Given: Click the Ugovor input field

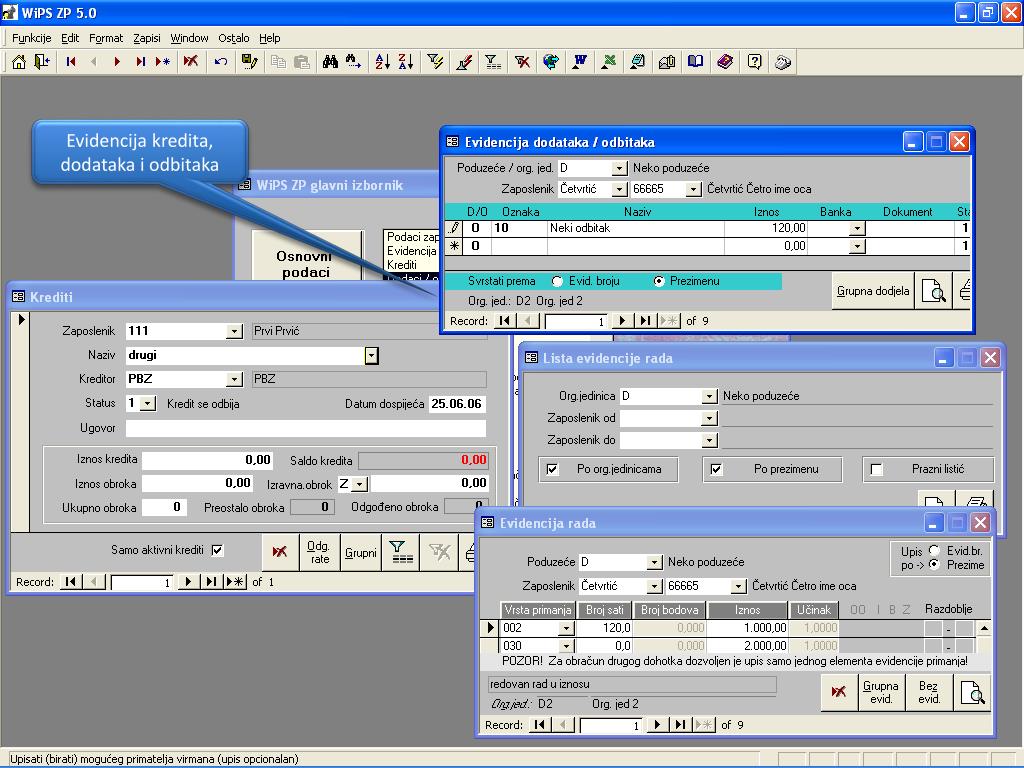Looking at the screenshot, I should pyautogui.click(x=306, y=428).
